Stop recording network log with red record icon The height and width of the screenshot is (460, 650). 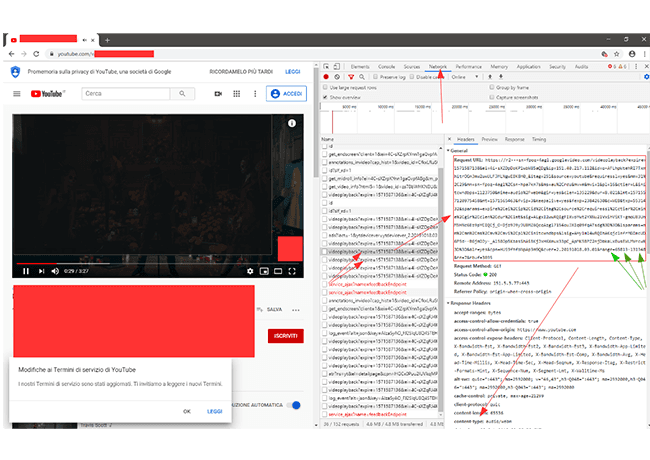(x=326, y=77)
